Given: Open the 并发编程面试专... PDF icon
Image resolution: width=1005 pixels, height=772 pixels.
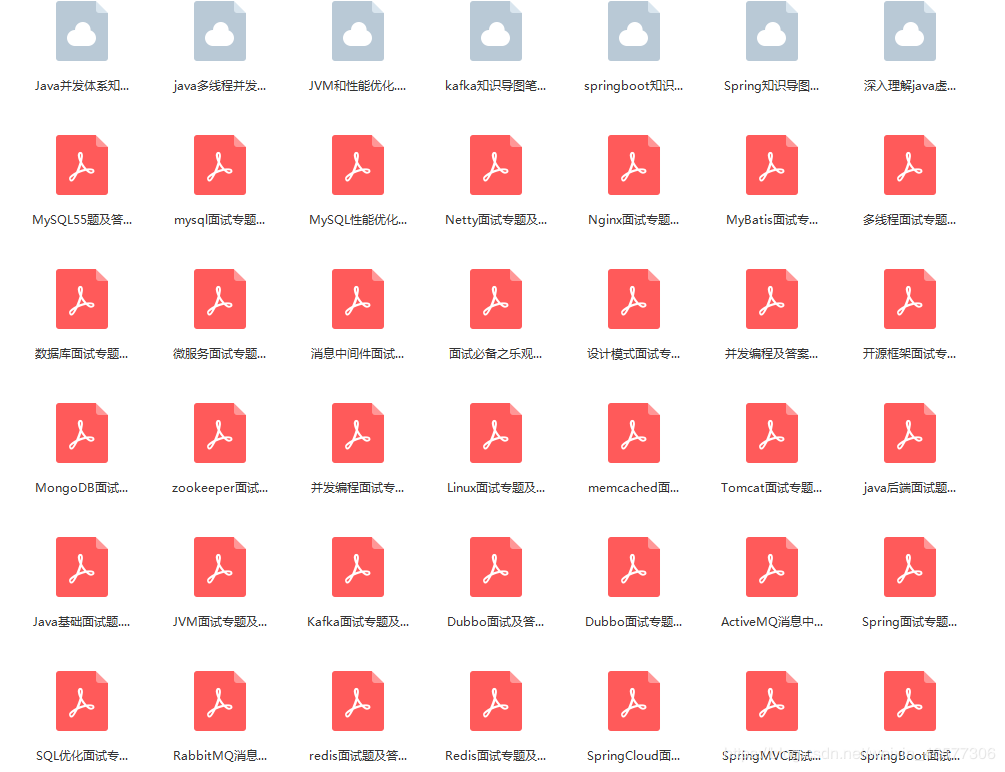Looking at the screenshot, I should (358, 433).
